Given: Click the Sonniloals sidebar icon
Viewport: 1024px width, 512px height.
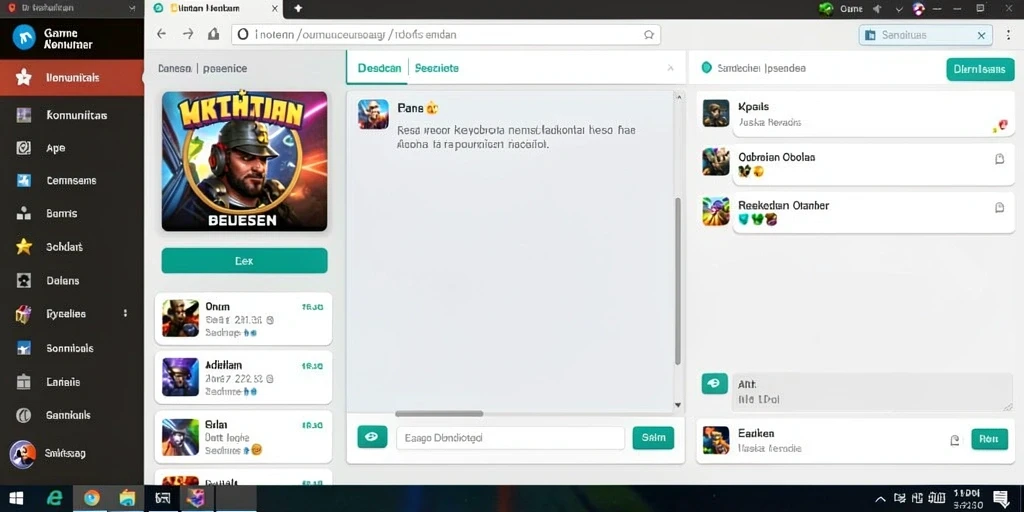Looking at the screenshot, I should (x=24, y=348).
